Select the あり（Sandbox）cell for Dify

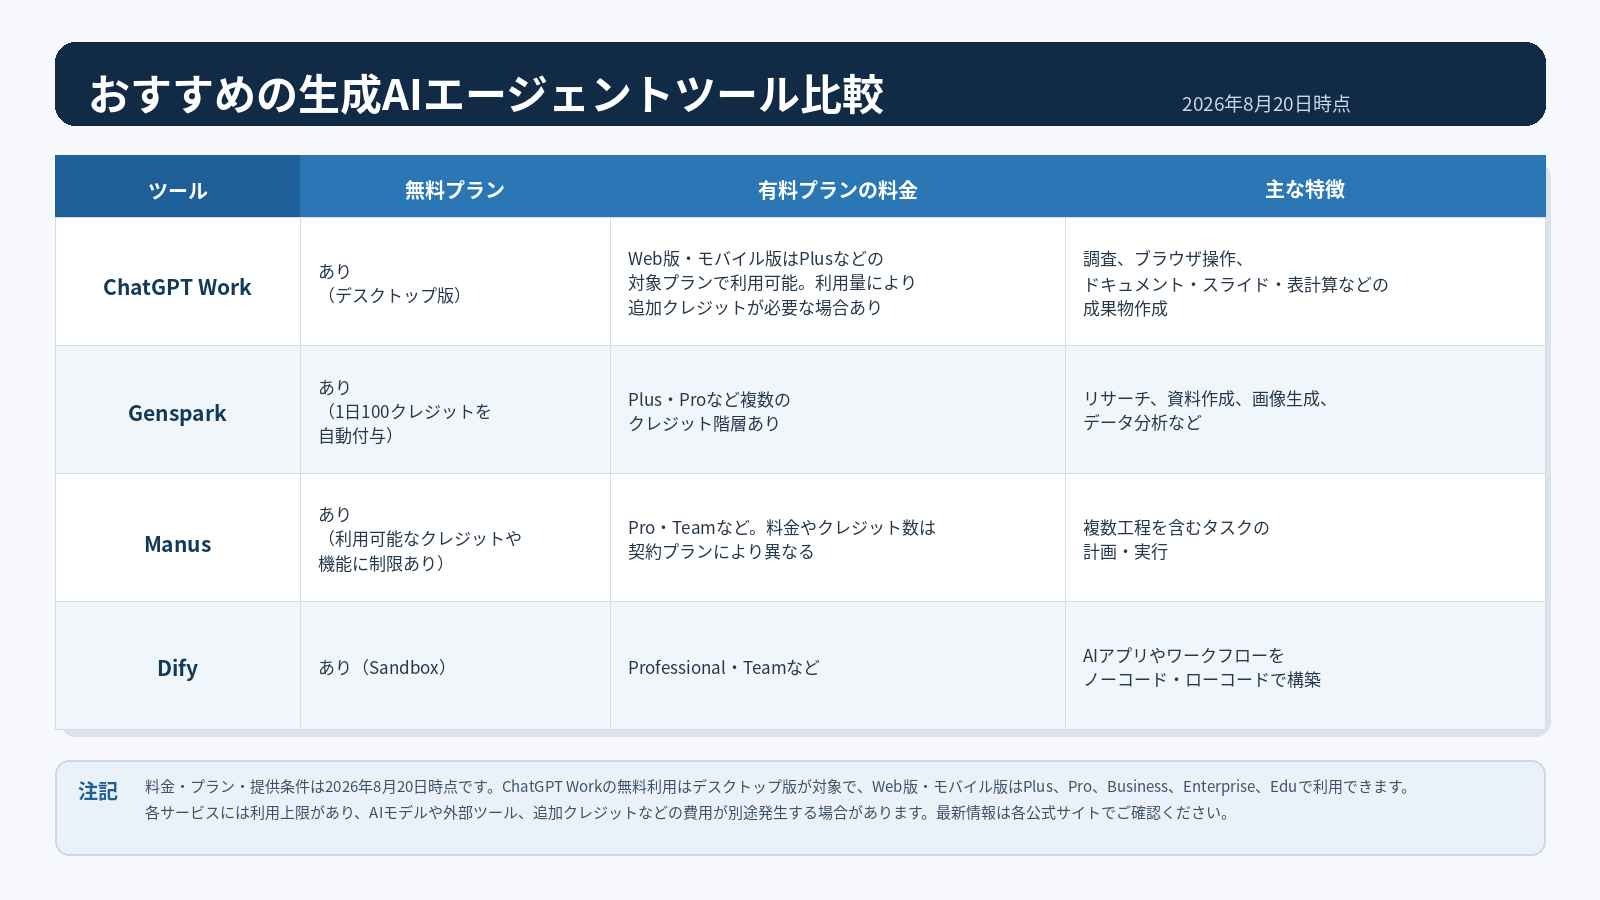pos(455,666)
